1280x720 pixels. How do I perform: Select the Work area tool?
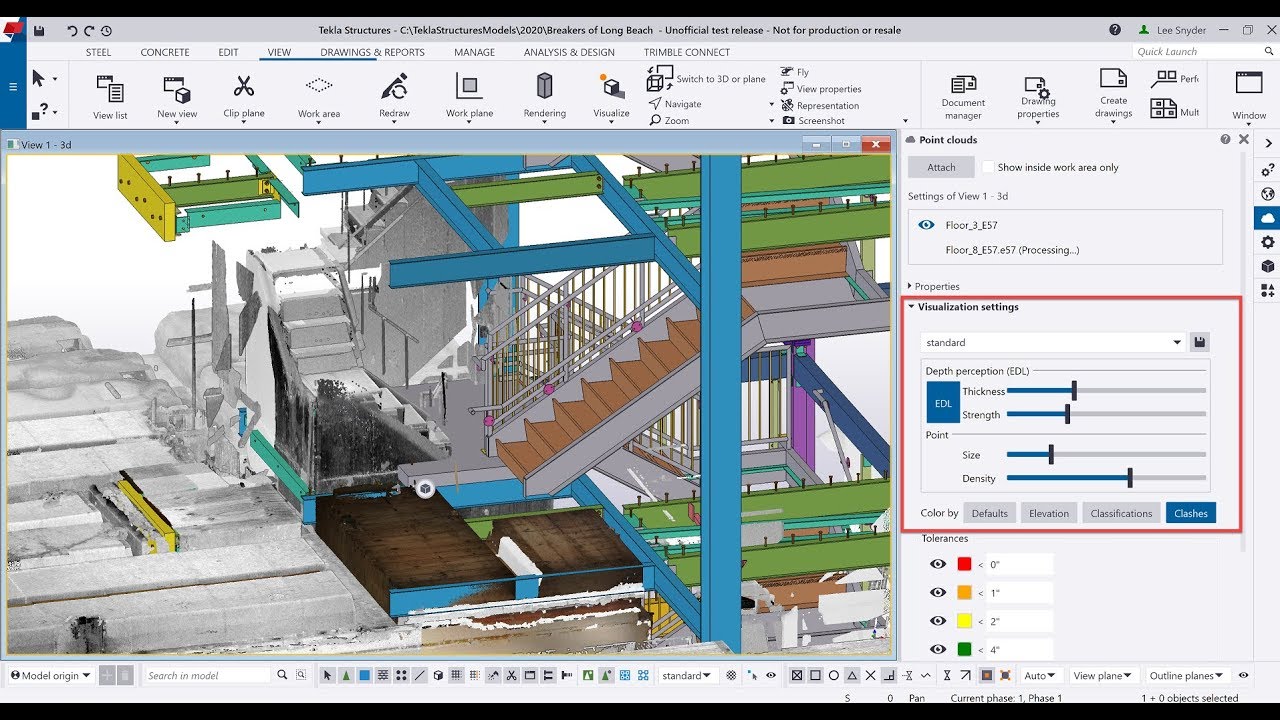(319, 88)
